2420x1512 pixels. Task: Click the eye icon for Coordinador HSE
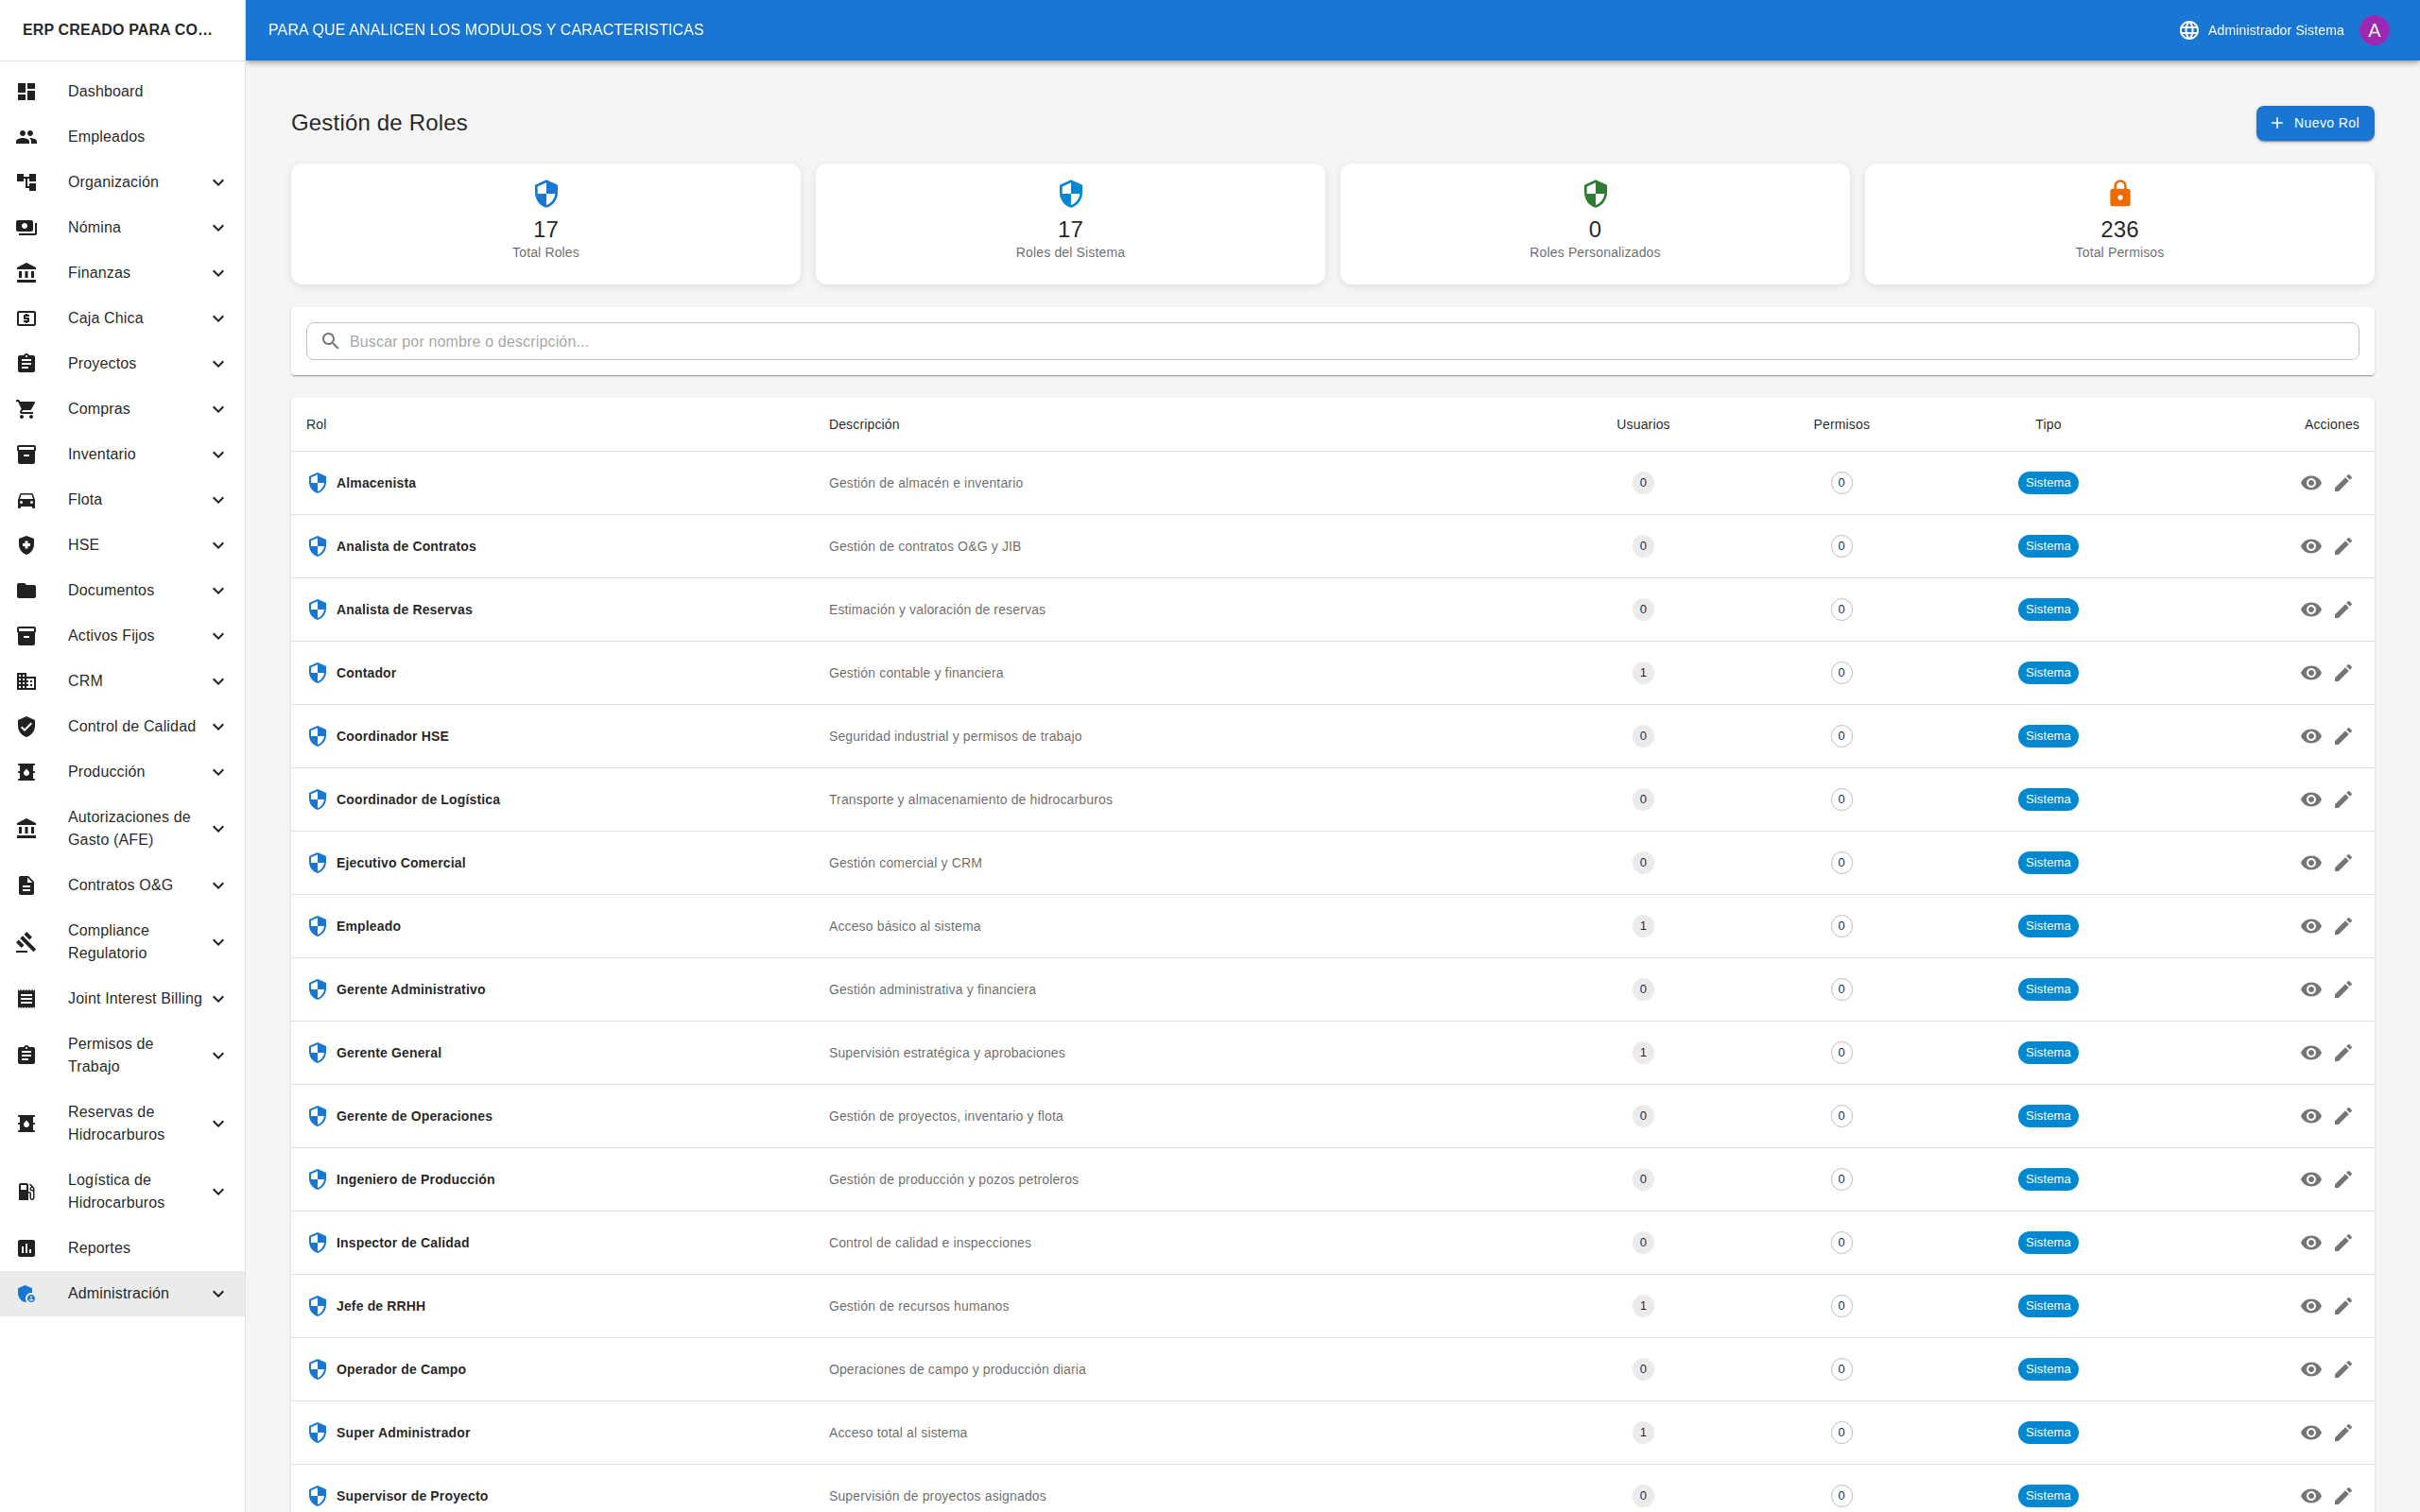pos(2310,736)
